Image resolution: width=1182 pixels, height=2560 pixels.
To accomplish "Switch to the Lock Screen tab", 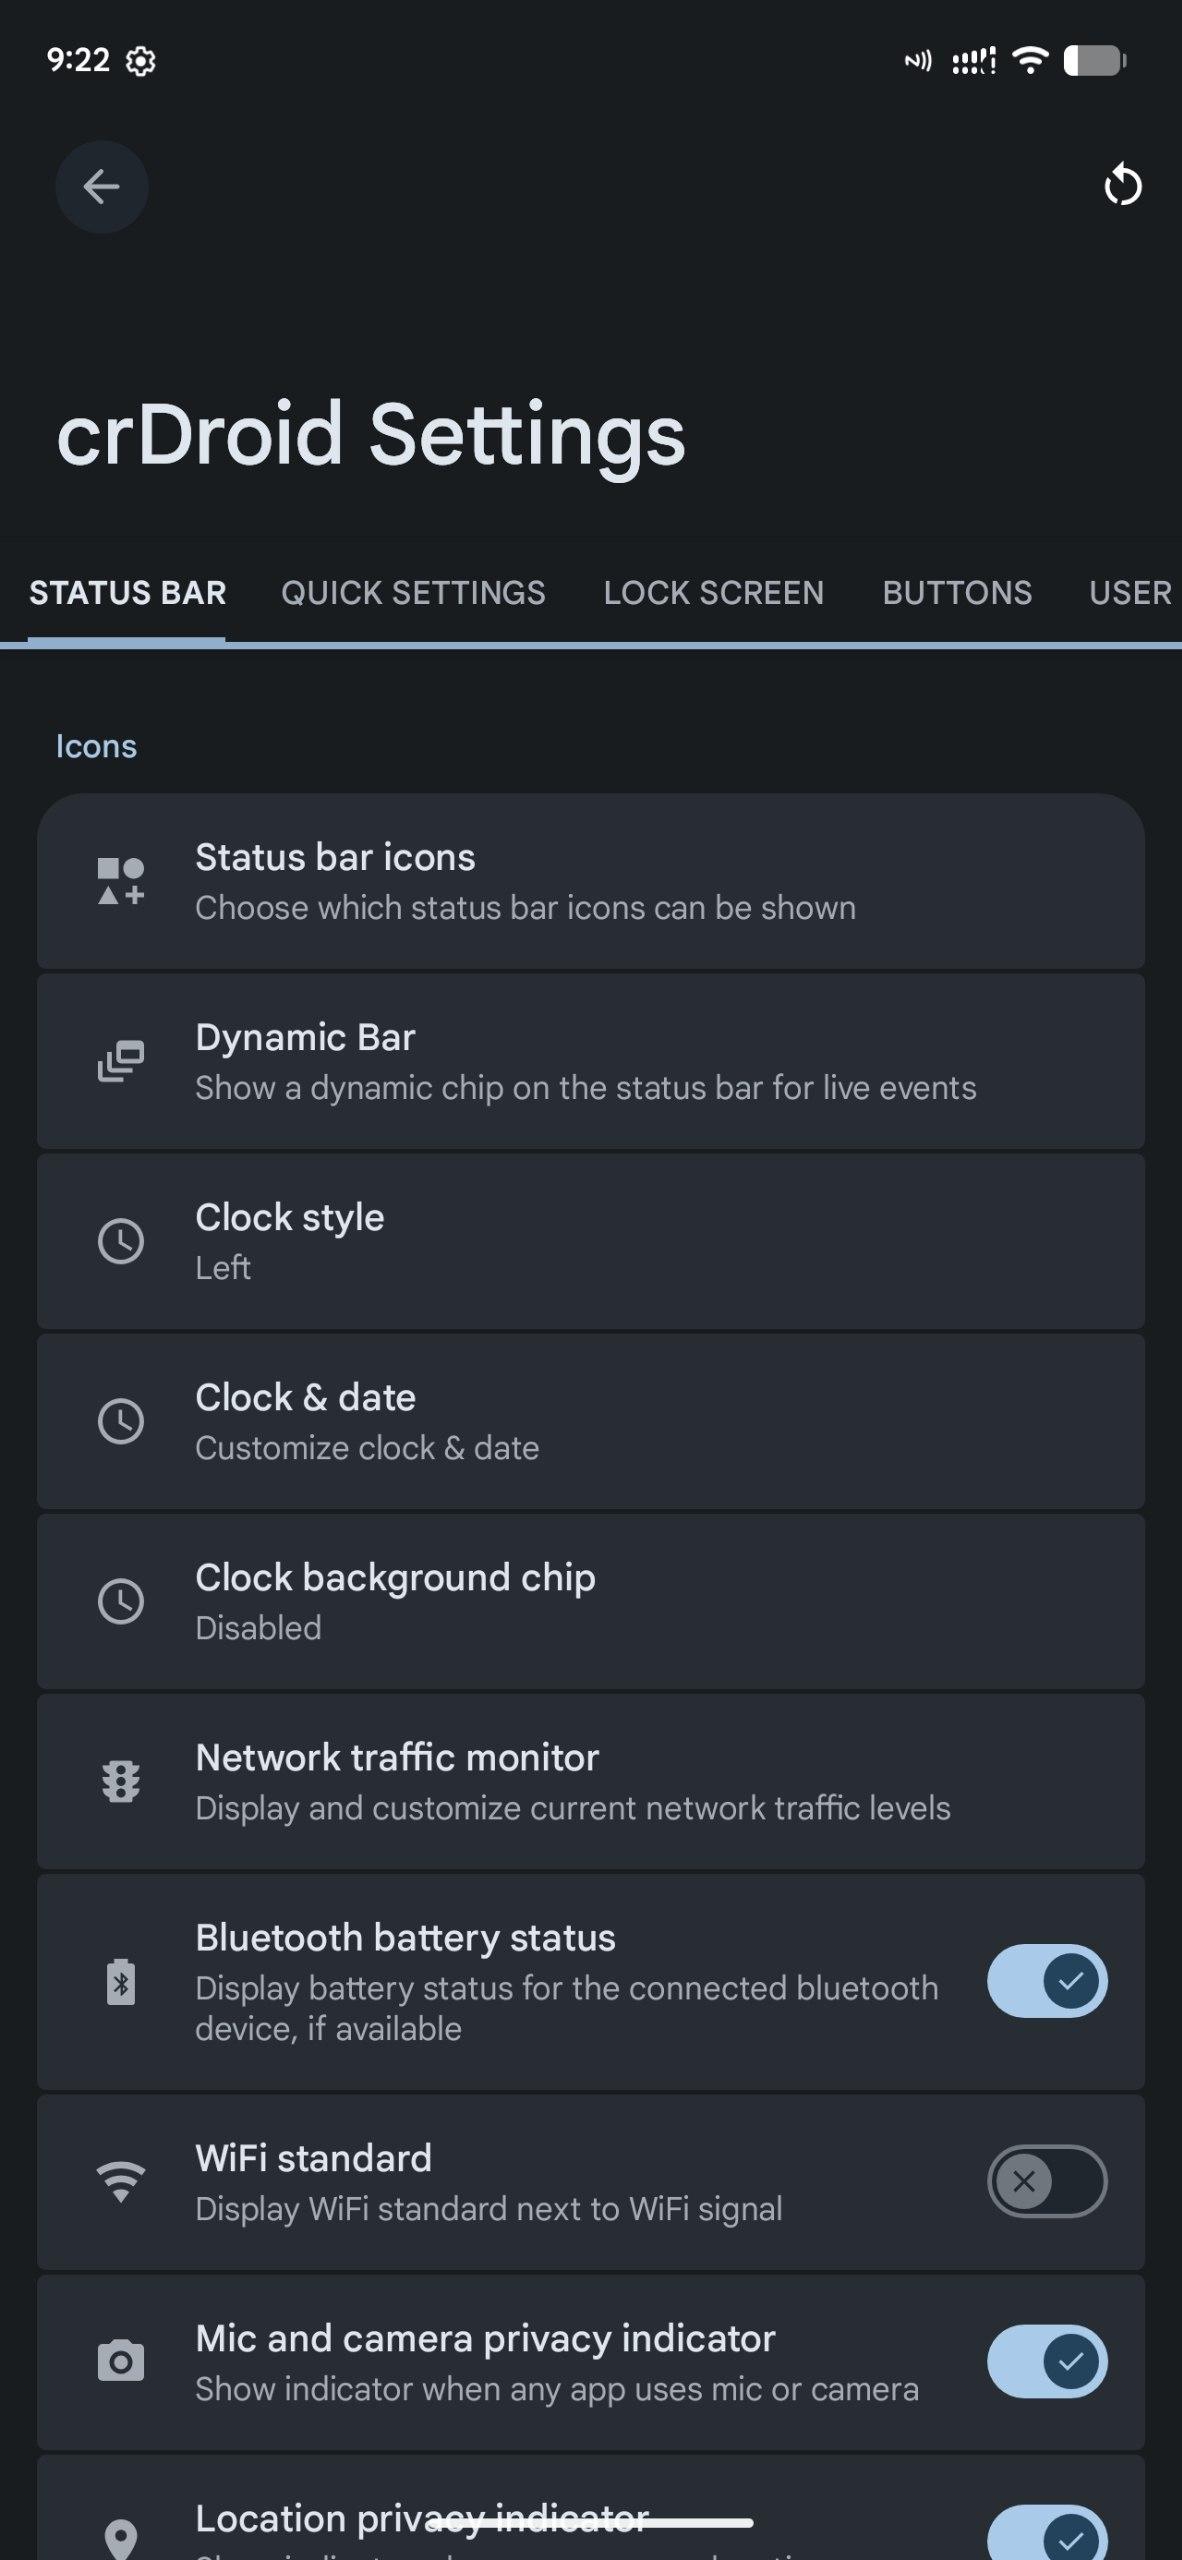I will pos(713,593).
